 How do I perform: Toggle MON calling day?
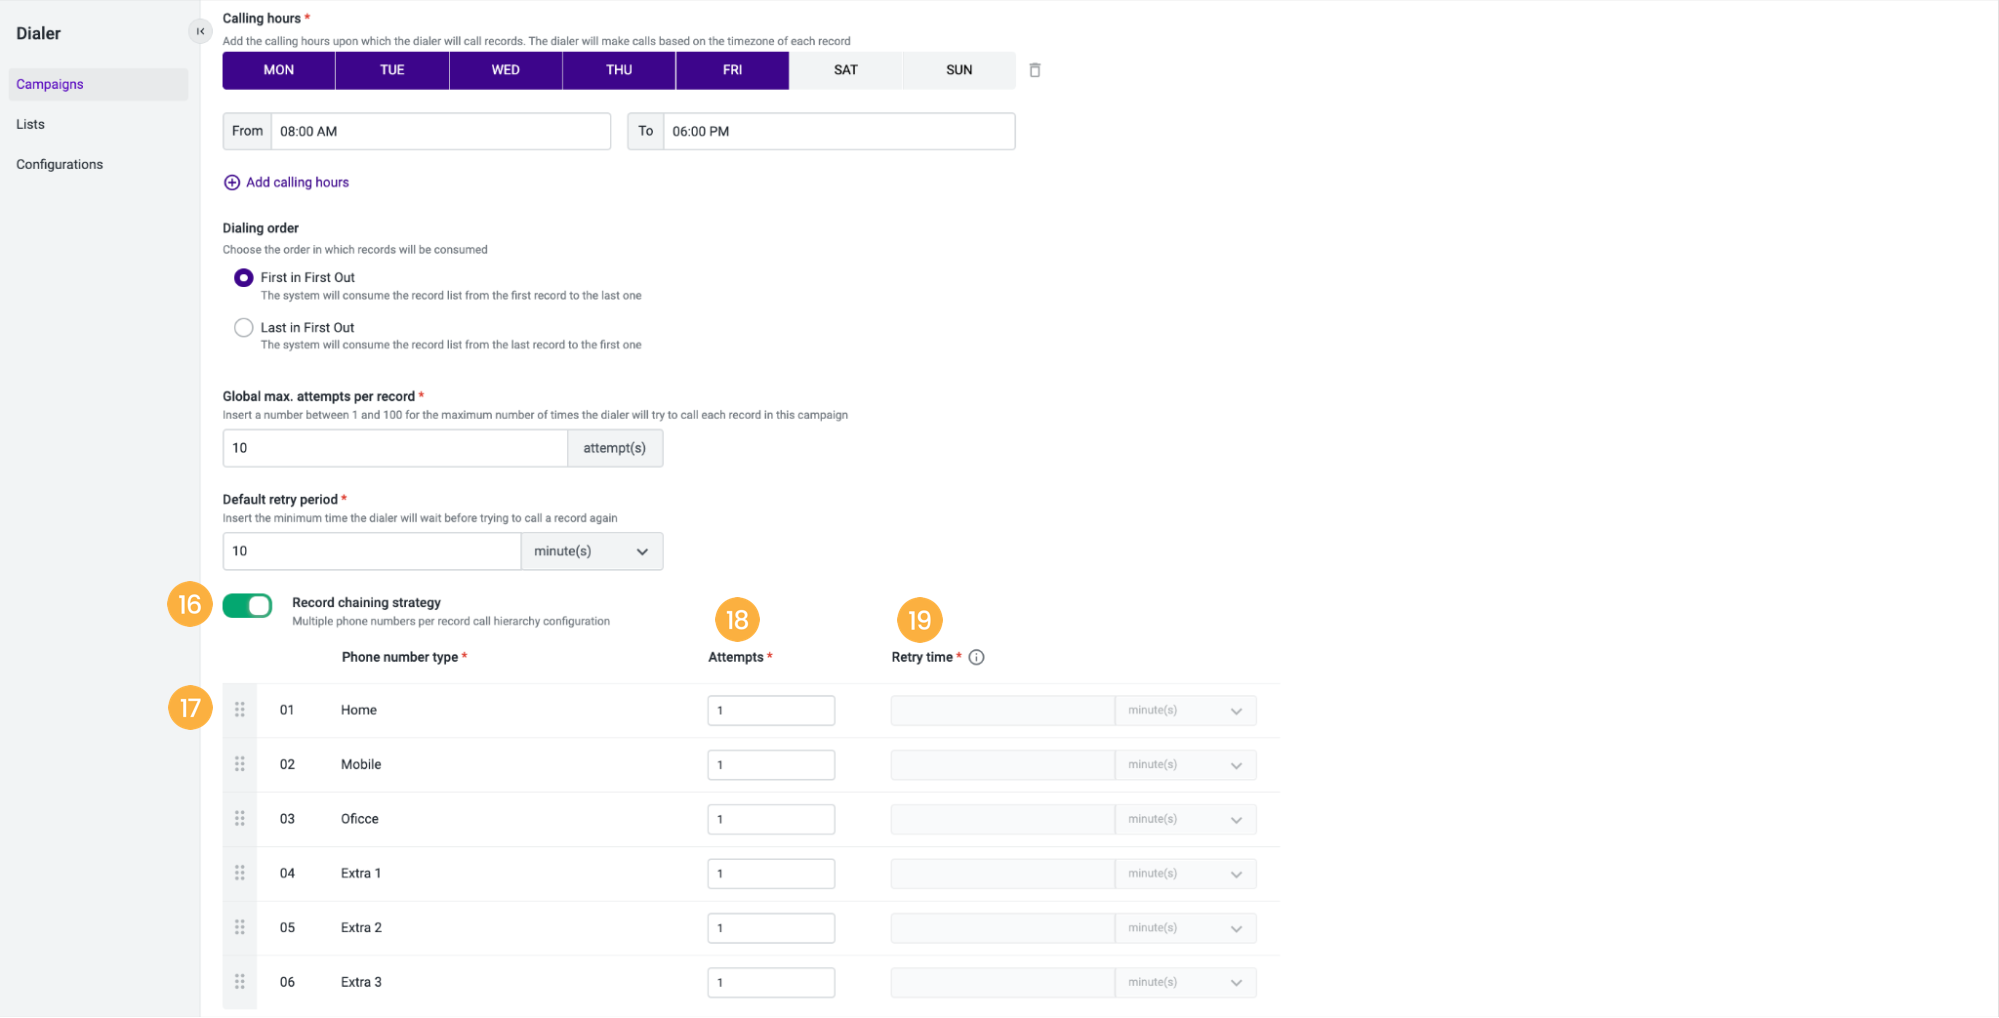point(279,70)
